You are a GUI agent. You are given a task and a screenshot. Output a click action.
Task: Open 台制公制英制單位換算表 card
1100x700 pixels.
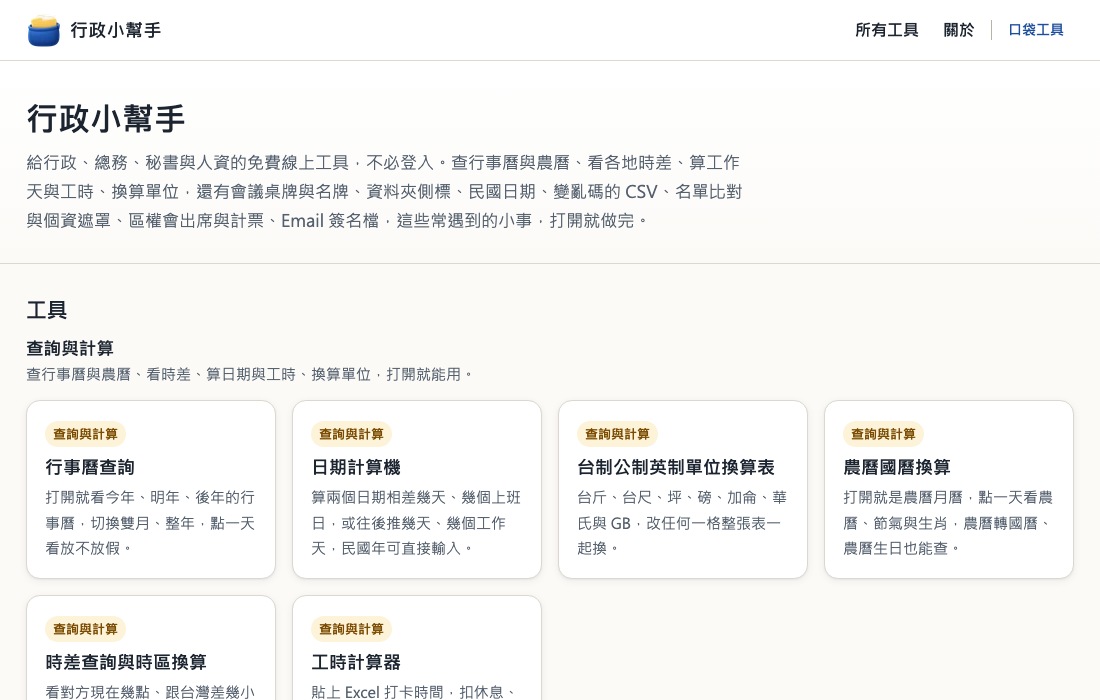(683, 490)
